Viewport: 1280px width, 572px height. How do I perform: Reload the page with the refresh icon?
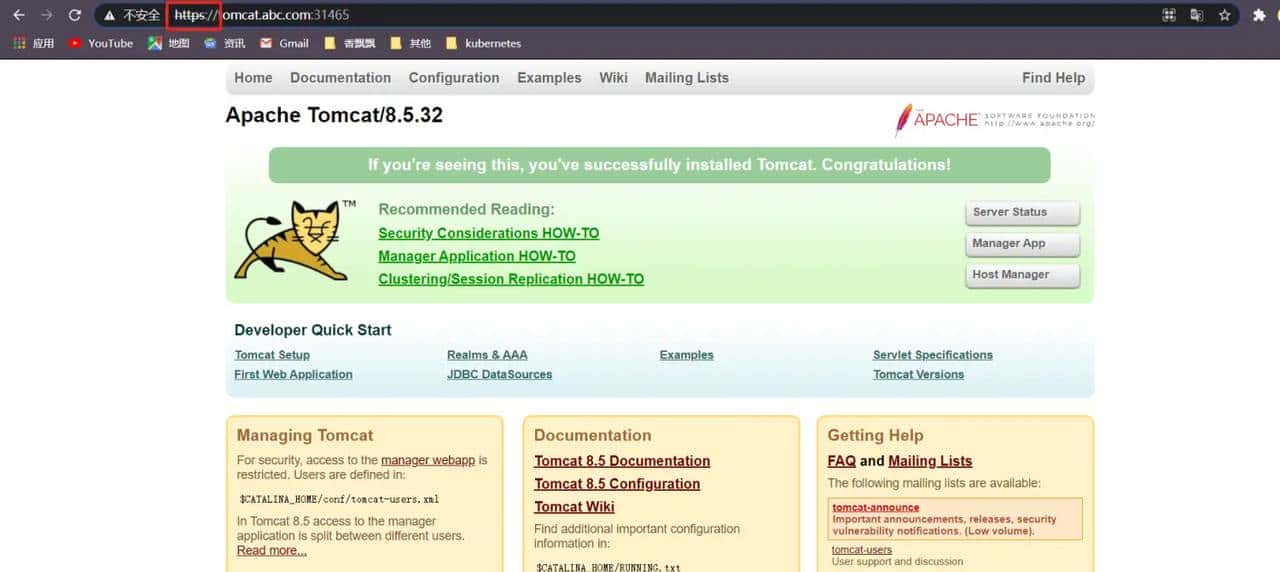[75, 15]
